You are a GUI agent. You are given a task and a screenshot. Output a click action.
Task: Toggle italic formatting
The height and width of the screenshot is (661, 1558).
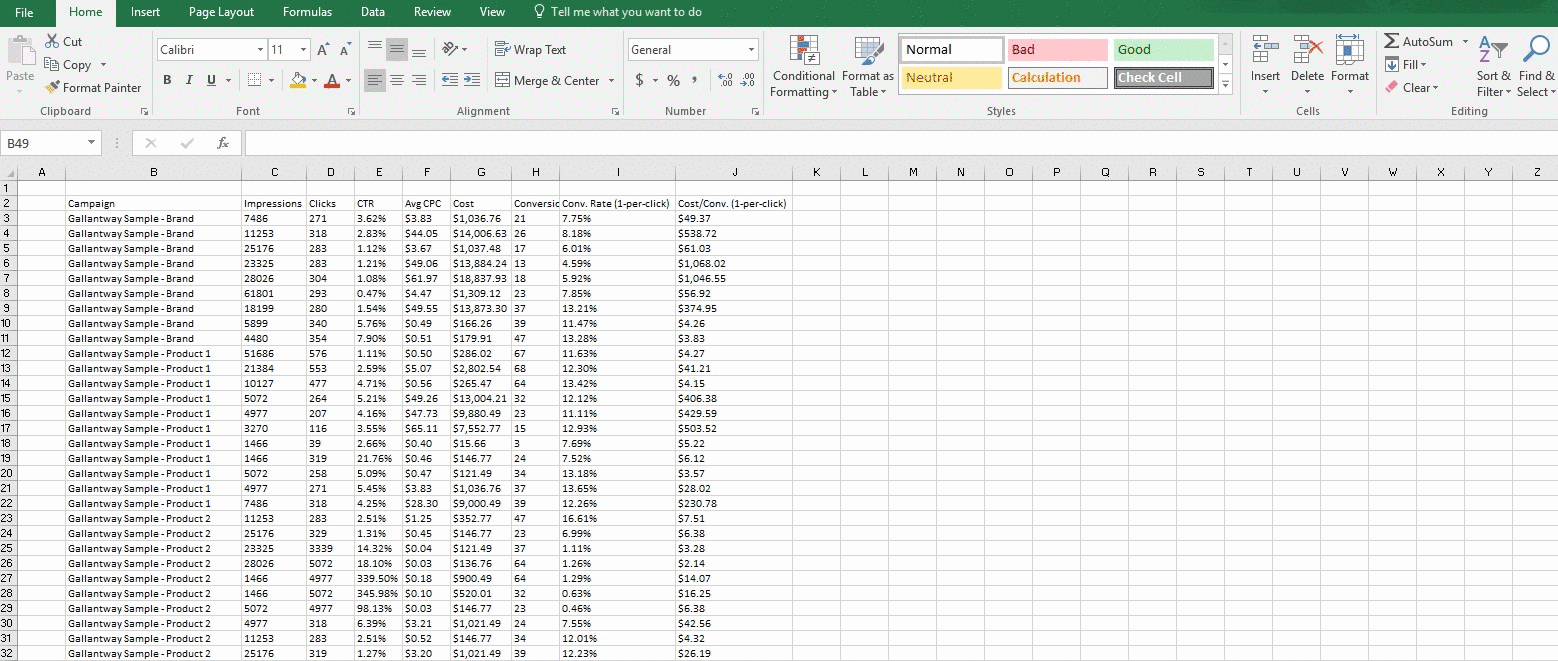(189, 80)
